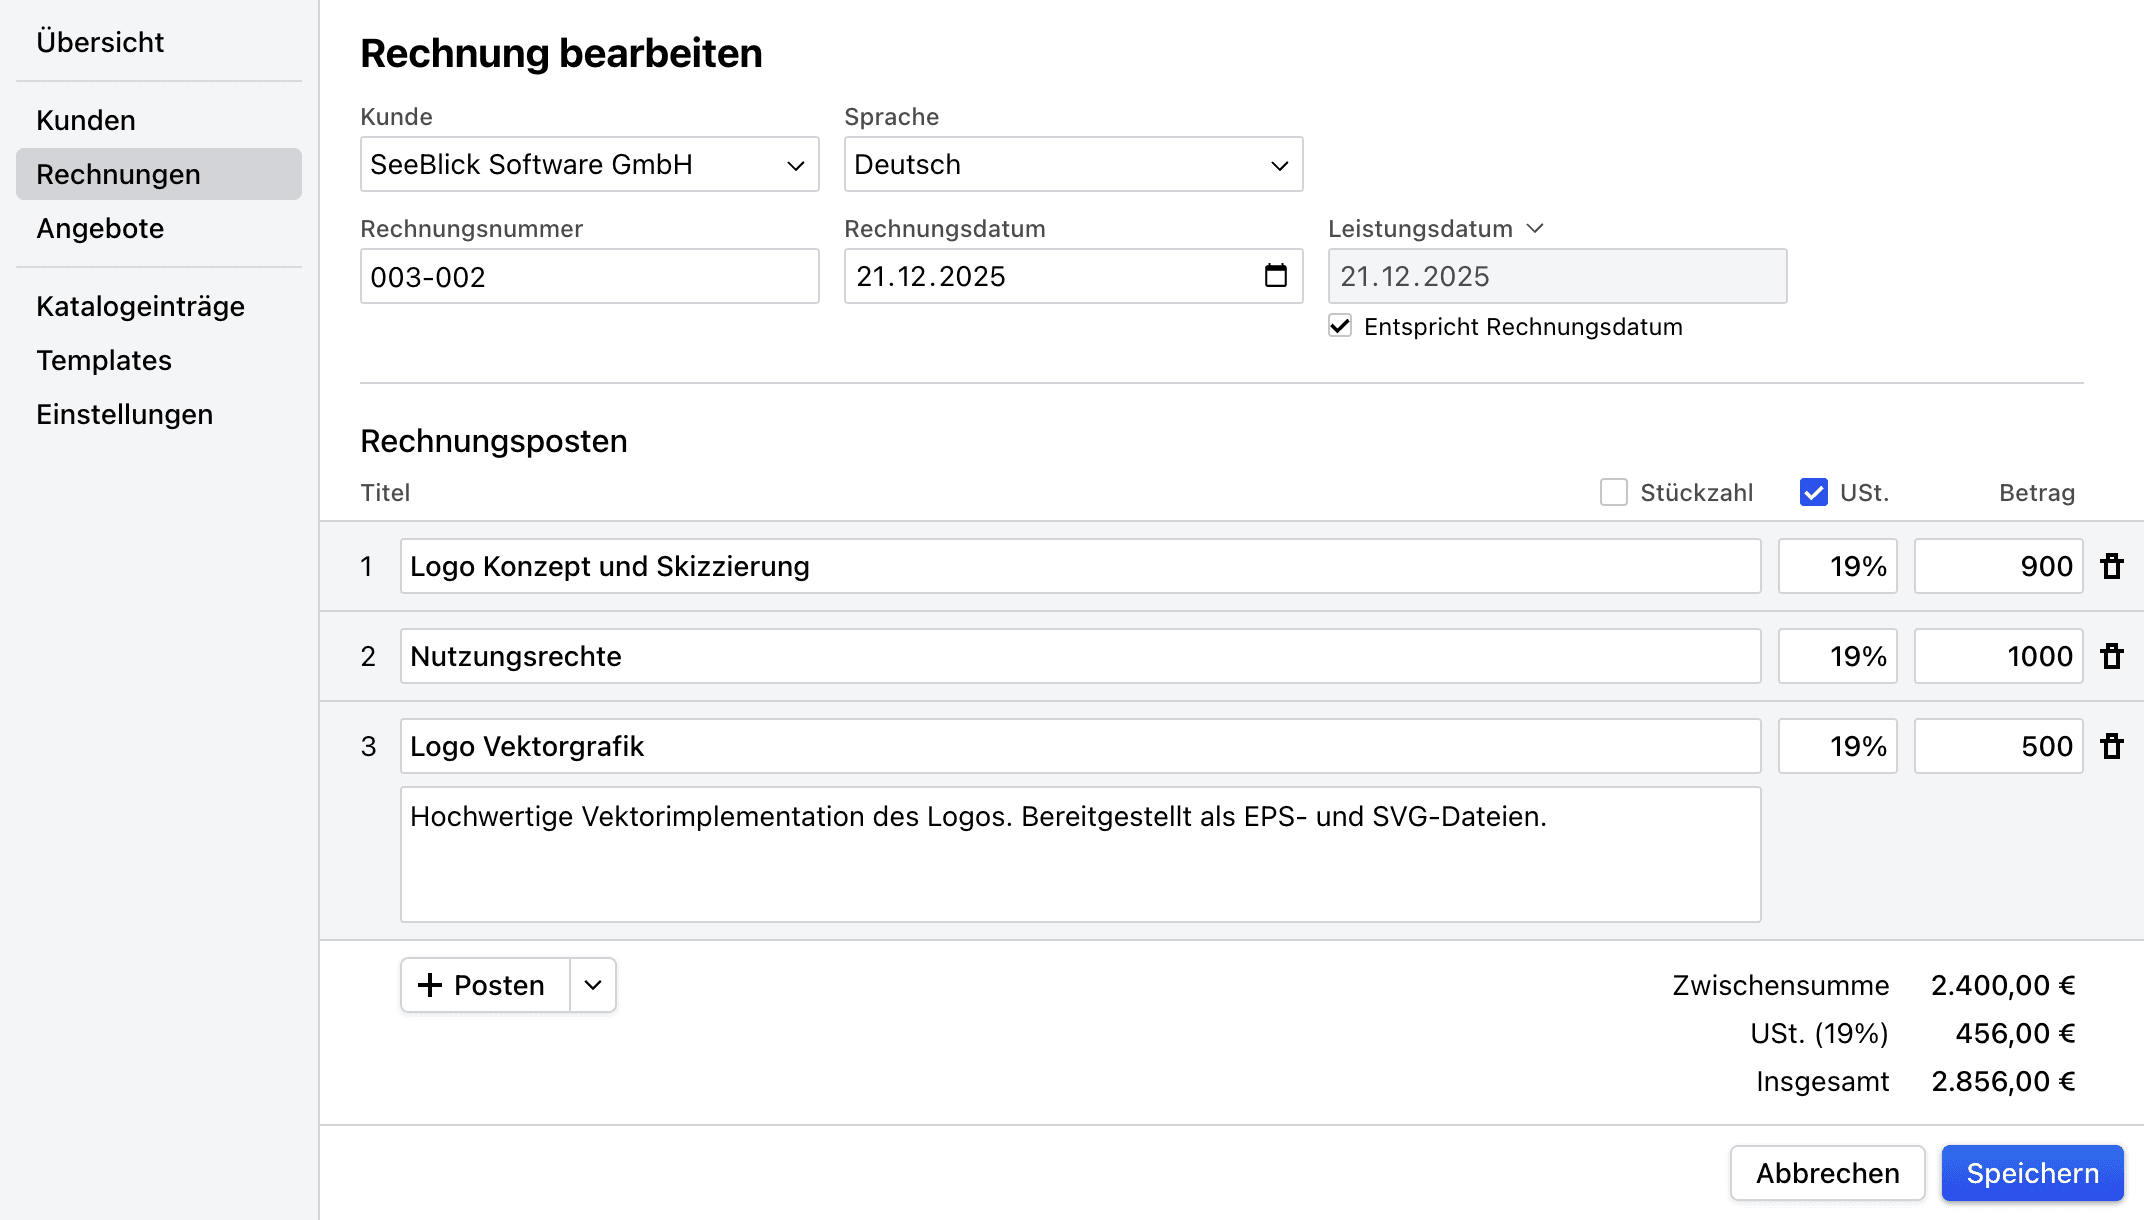Screen dimensions: 2144x1220
Task: Click the plus icon on the Posten button
Action: click(430, 985)
